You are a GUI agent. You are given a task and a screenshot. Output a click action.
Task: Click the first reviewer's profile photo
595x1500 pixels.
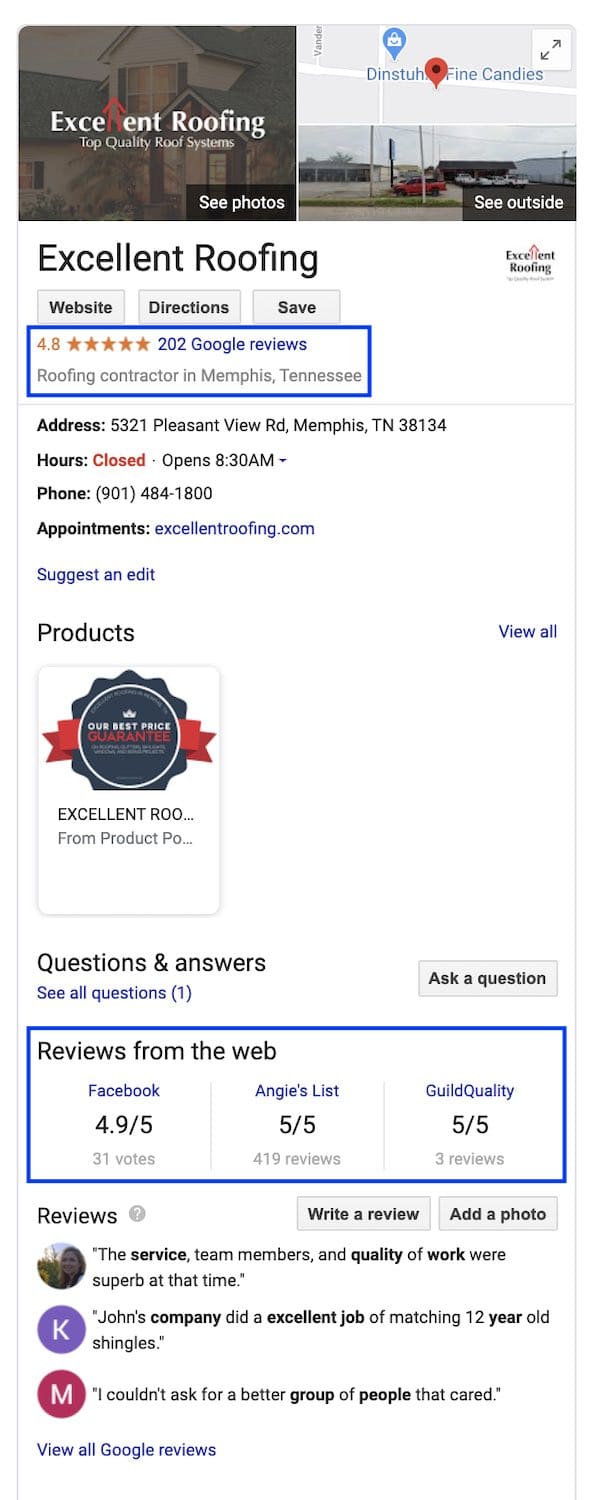pyautogui.click(x=61, y=1265)
